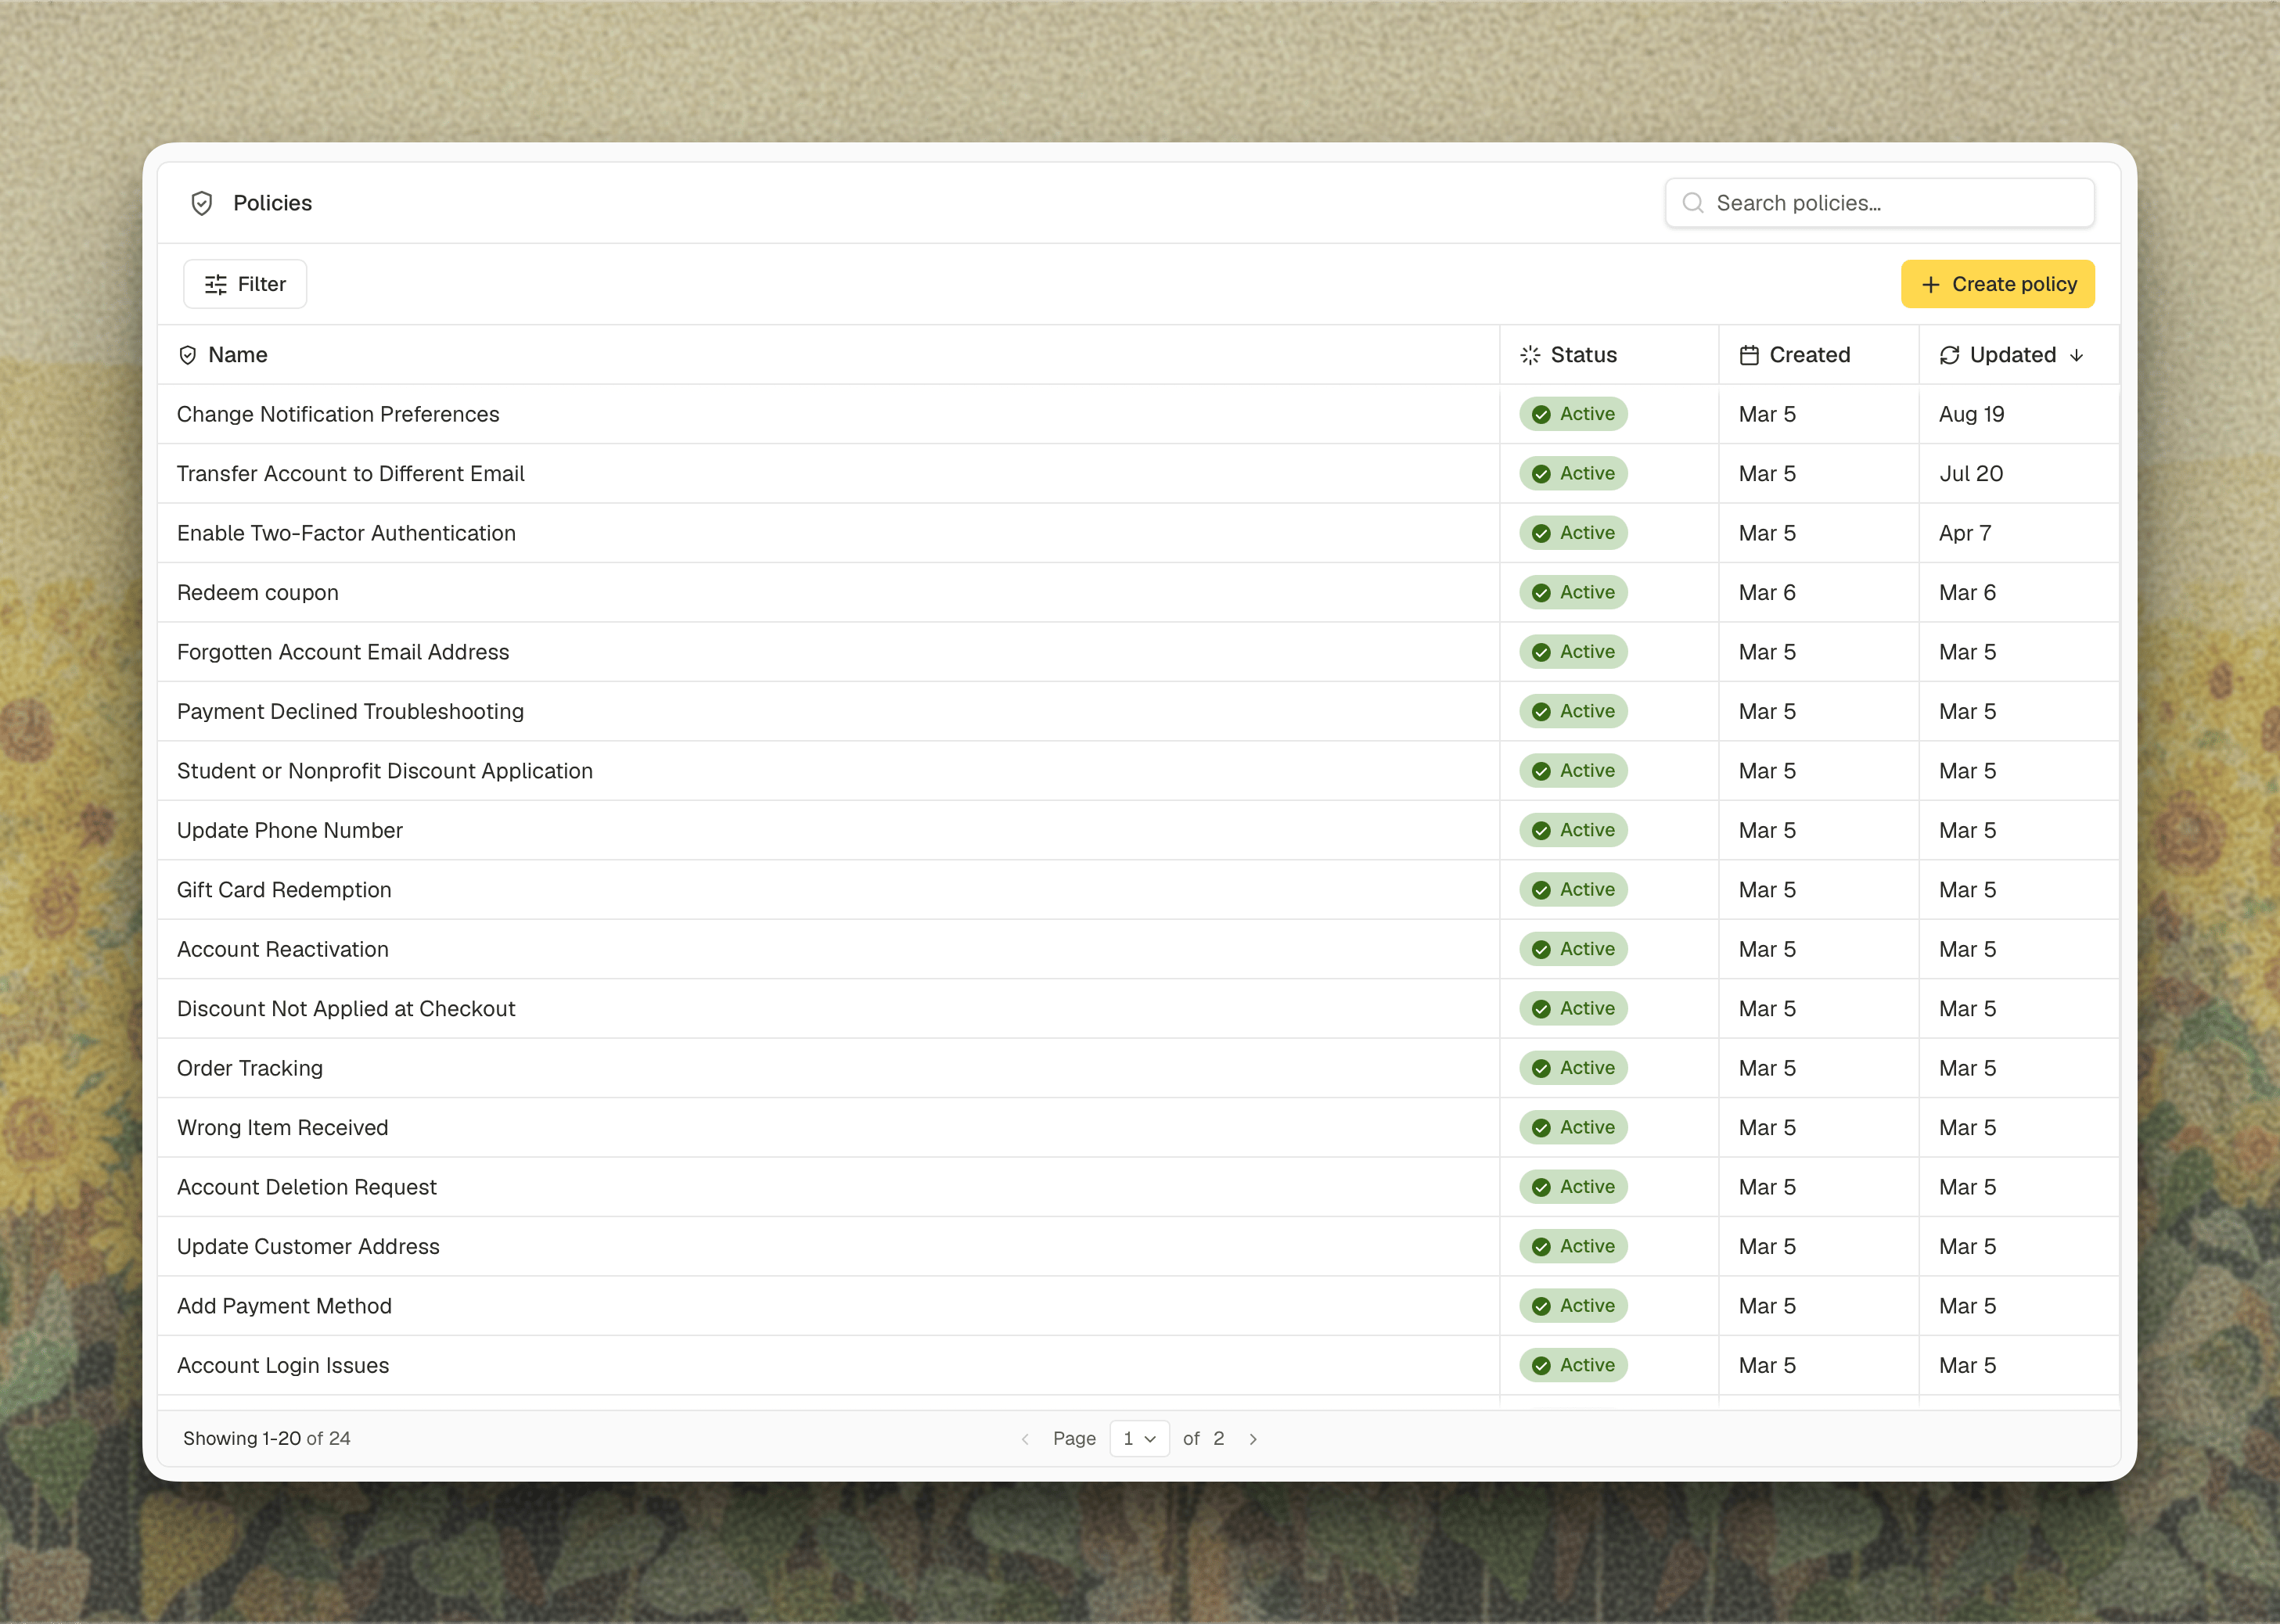Image resolution: width=2280 pixels, height=1624 pixels.
Task: Click the Aug 19 updated date
Action: point(1971,414)
